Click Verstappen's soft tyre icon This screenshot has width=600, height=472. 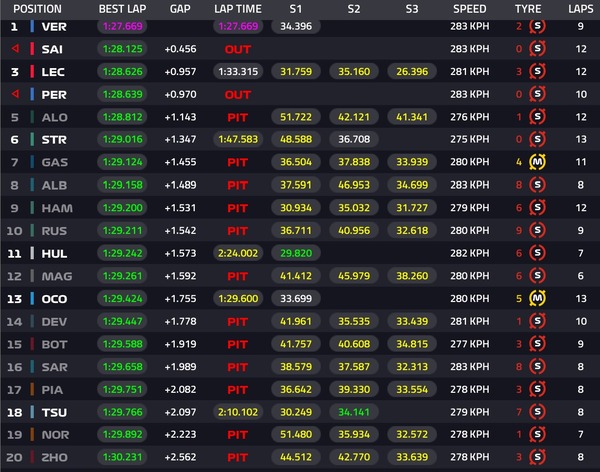pyautogui.click(x=537, y=26)
